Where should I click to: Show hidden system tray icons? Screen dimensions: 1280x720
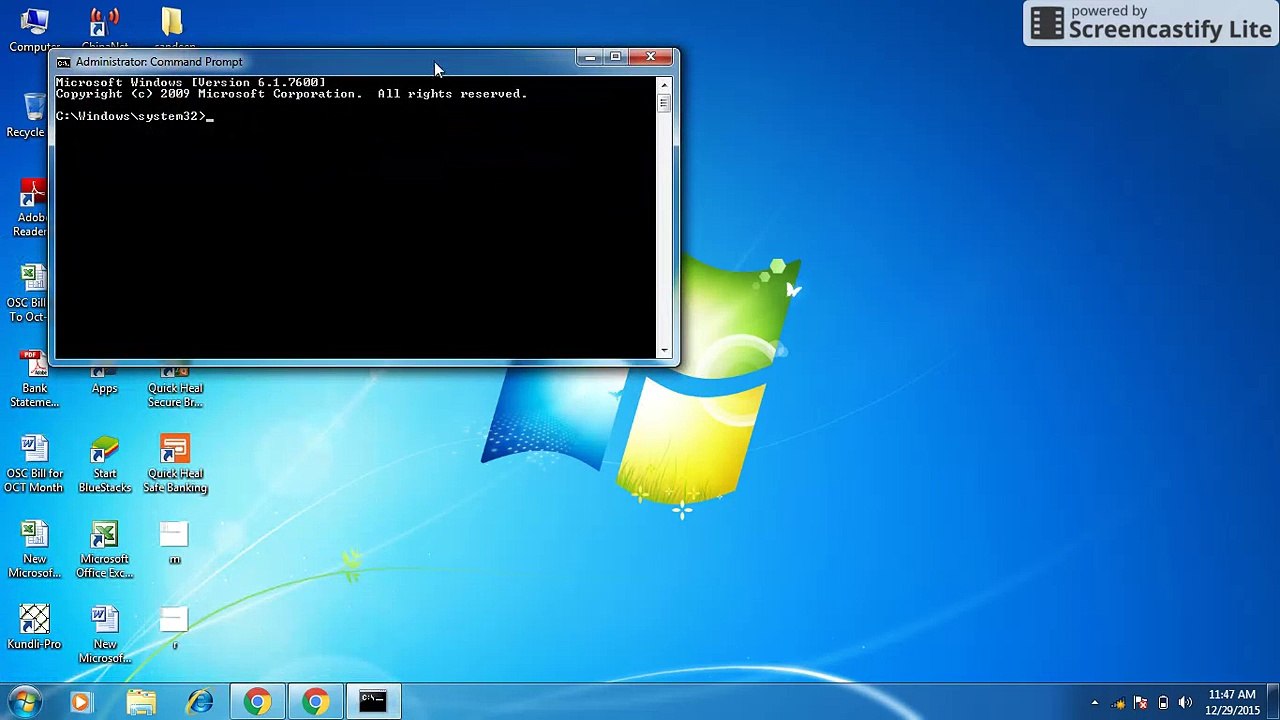click(1095, 703)
